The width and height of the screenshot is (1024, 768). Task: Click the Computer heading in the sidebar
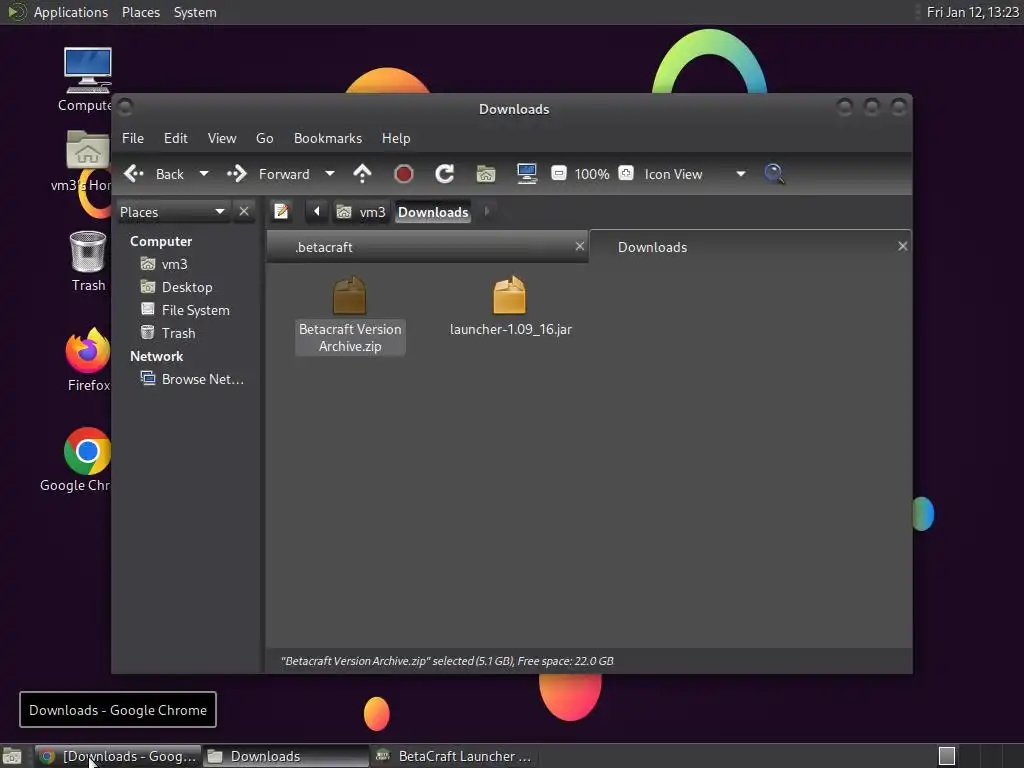(x=161, y=242)
